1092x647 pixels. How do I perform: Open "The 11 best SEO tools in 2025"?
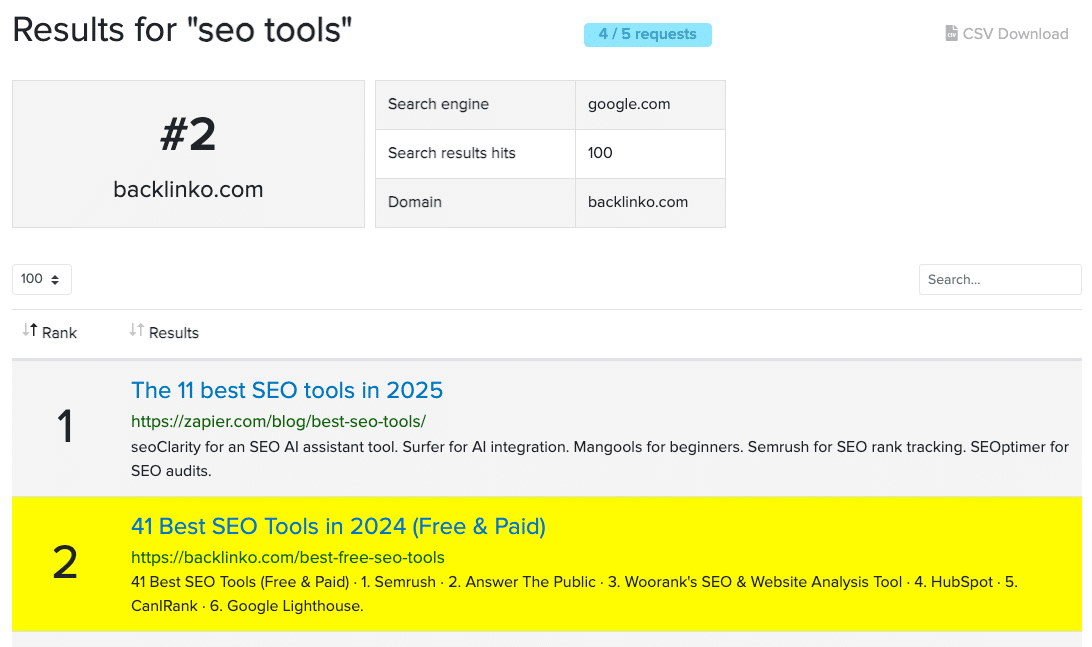(x=287, y=390)
